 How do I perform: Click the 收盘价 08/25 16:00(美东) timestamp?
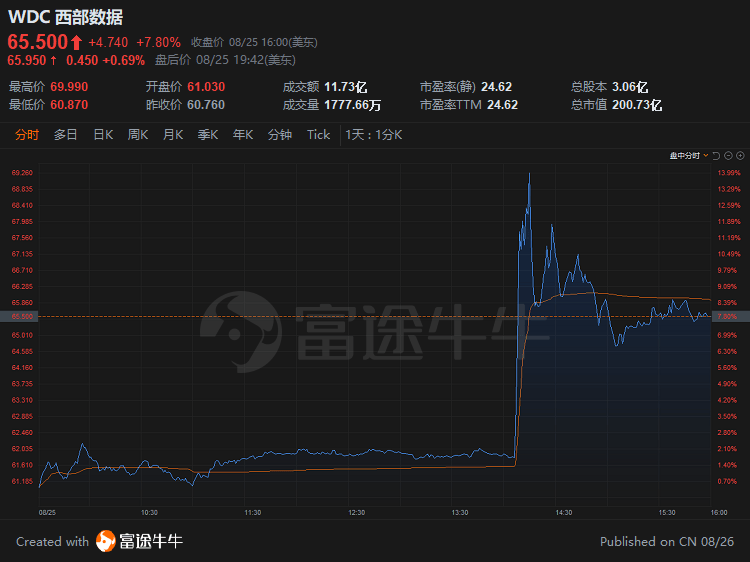[254, 43]
